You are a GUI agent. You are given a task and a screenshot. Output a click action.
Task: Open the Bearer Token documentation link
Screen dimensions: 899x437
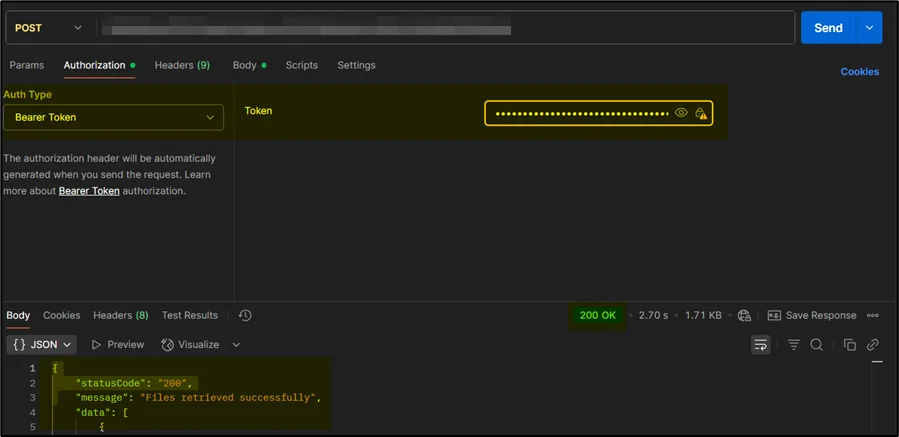[x=89, y=191]
